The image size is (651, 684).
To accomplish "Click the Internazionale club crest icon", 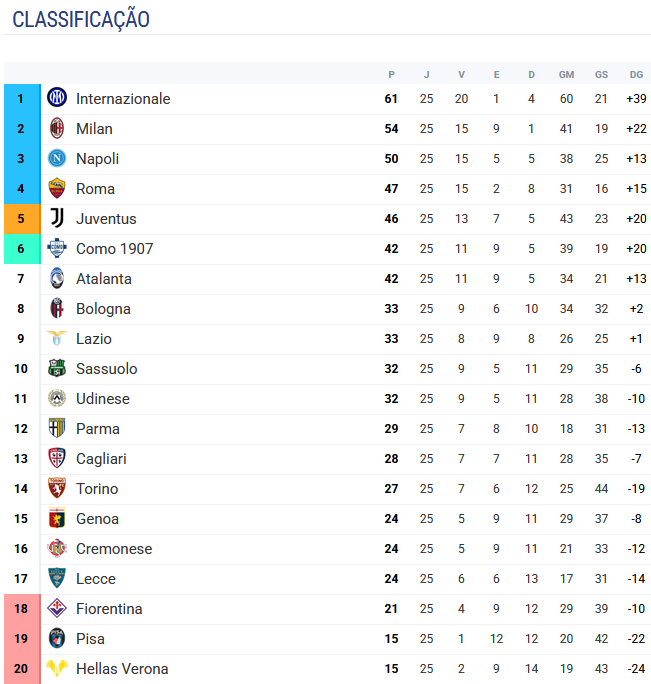I will 57,98.
